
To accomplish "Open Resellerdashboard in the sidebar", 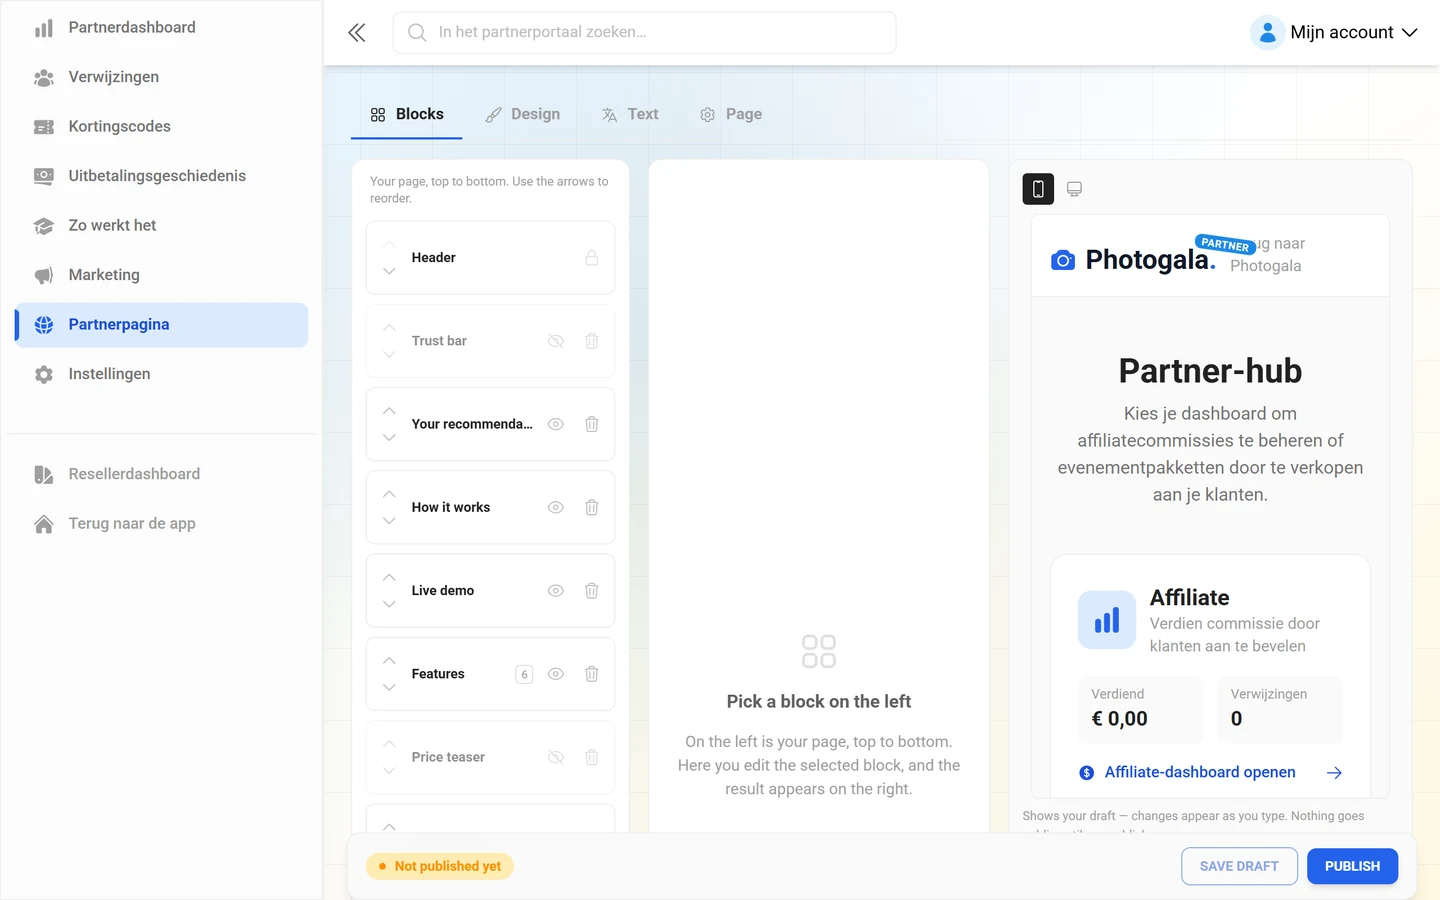I will [161, 474].
